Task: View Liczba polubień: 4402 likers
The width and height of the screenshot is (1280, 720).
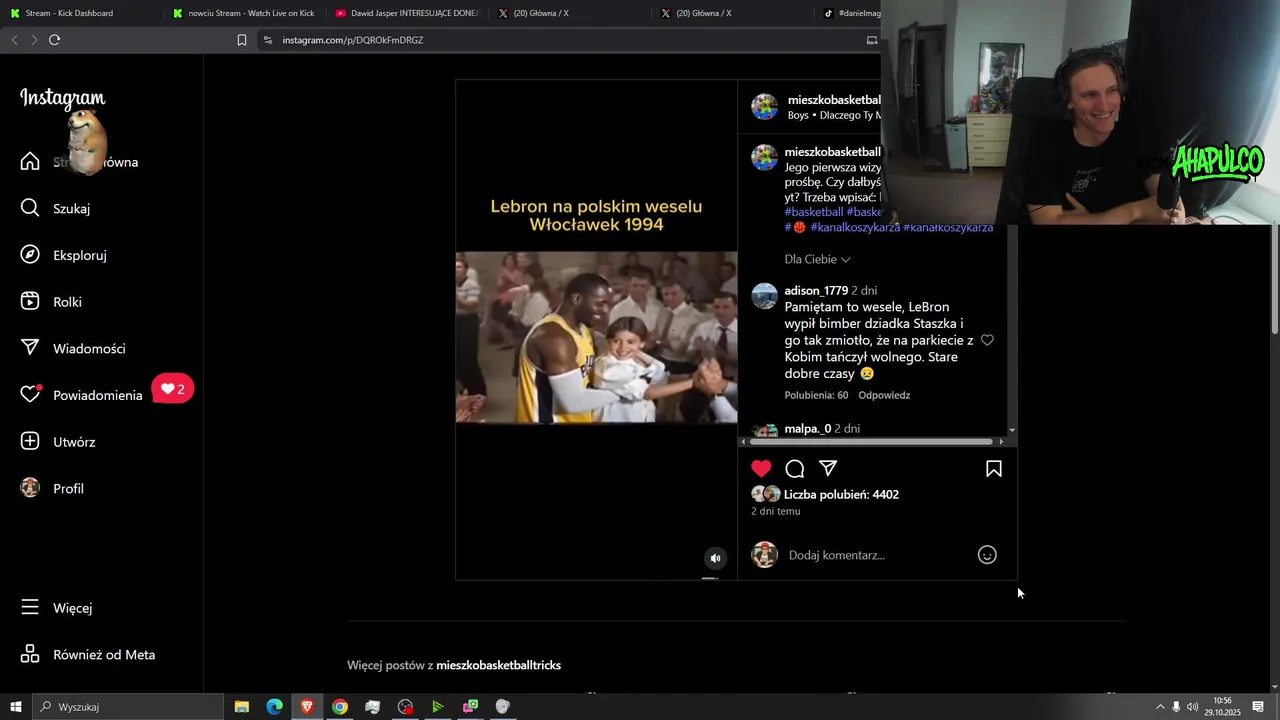Action: point(841,494)
